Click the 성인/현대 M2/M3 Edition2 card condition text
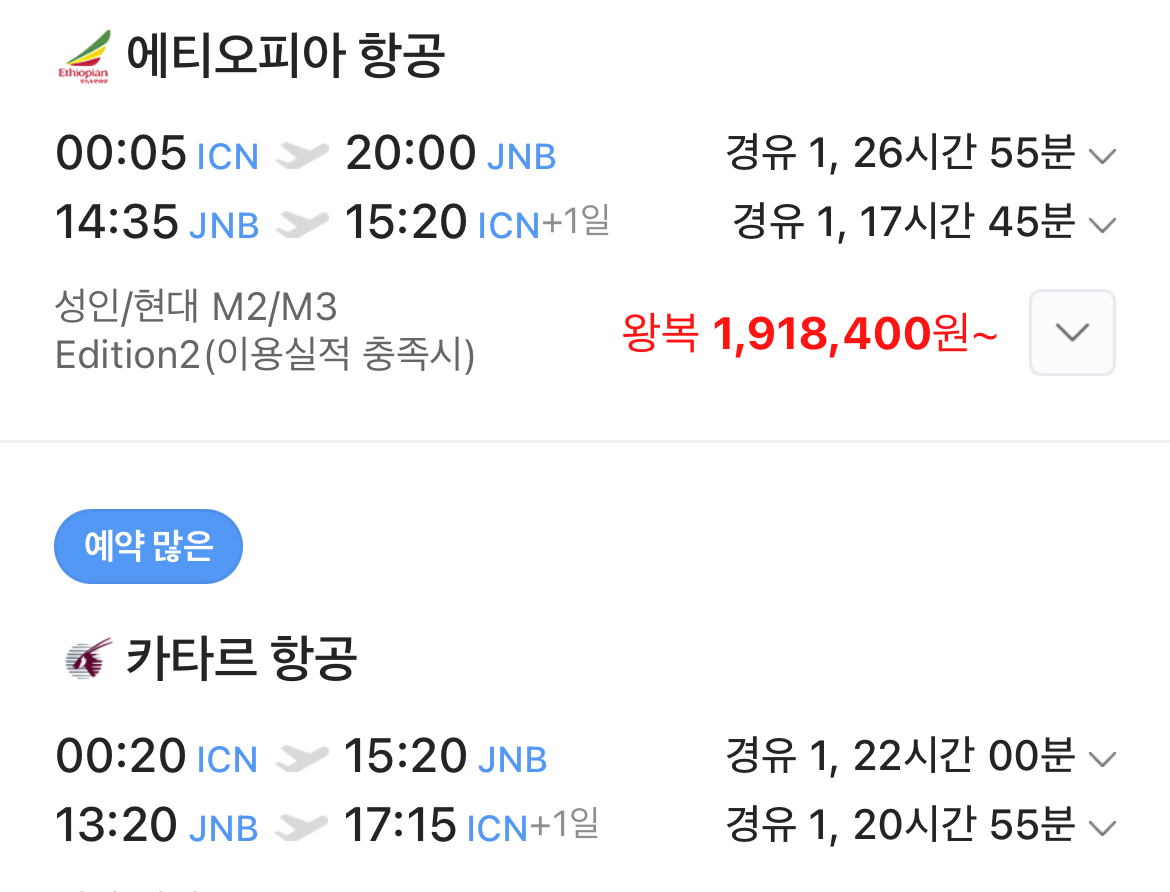Screen dimensions: 1170x892 (x=265, y=331)
